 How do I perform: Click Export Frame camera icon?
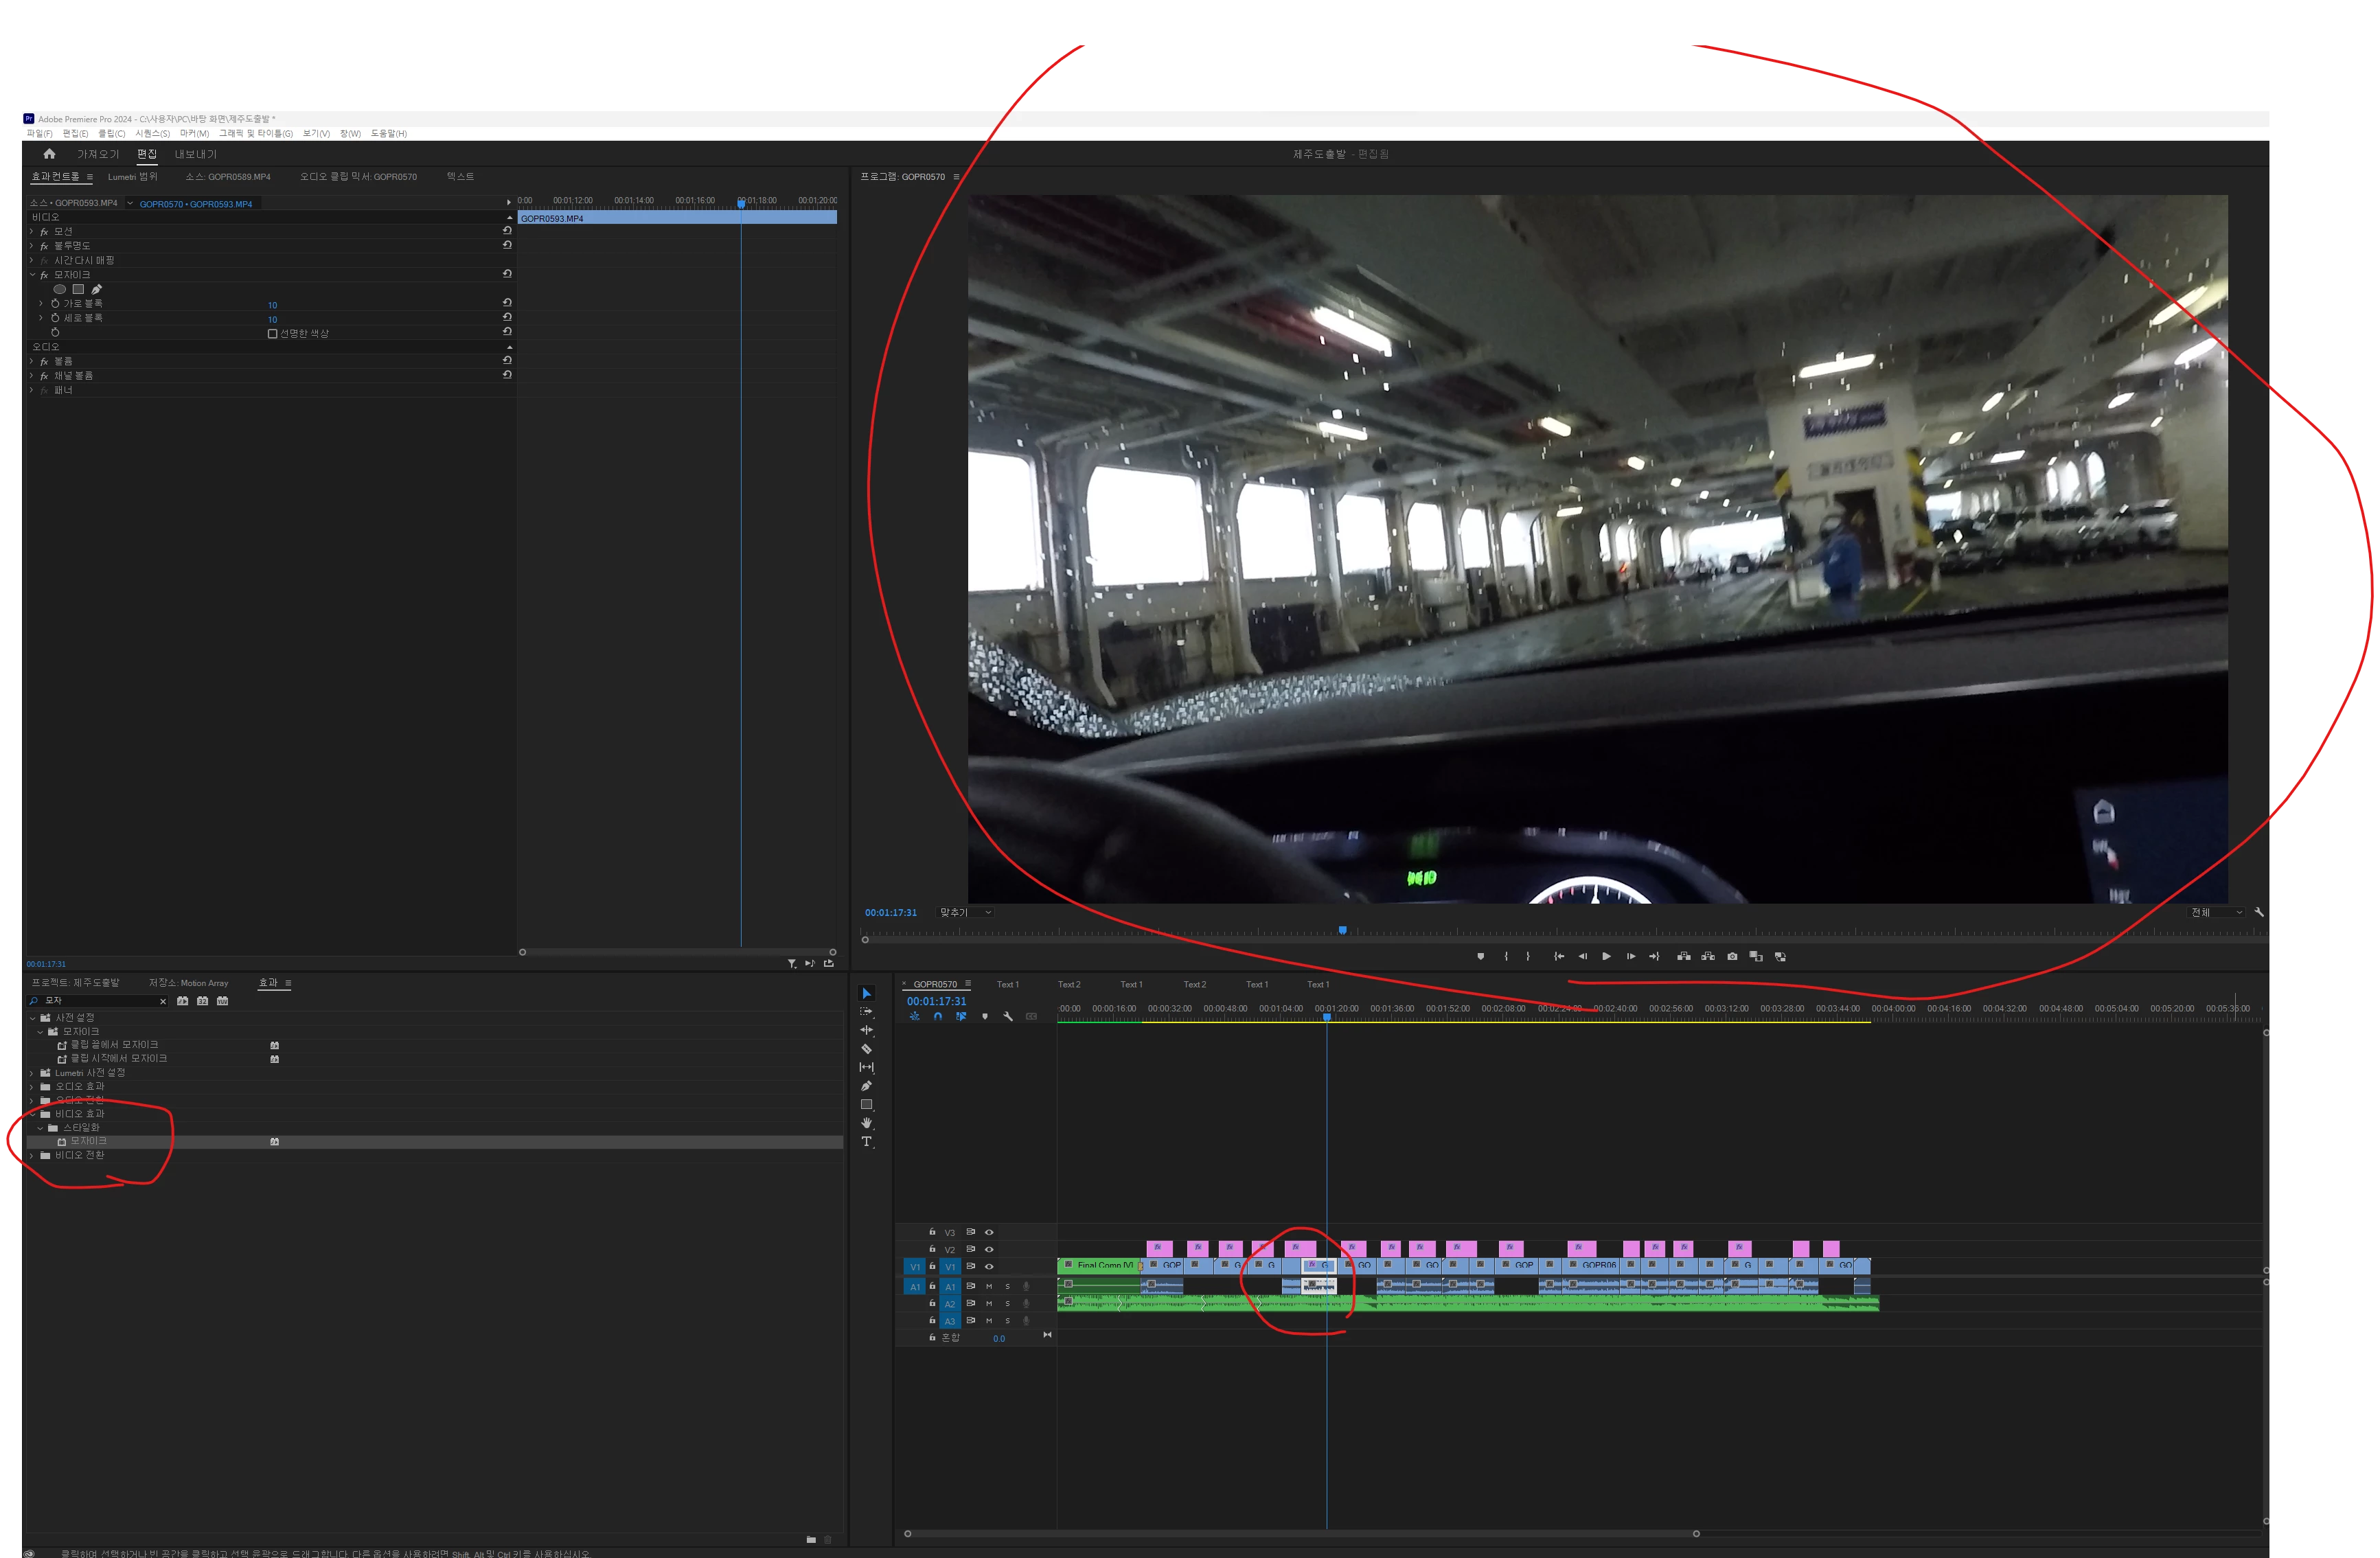1732,957
